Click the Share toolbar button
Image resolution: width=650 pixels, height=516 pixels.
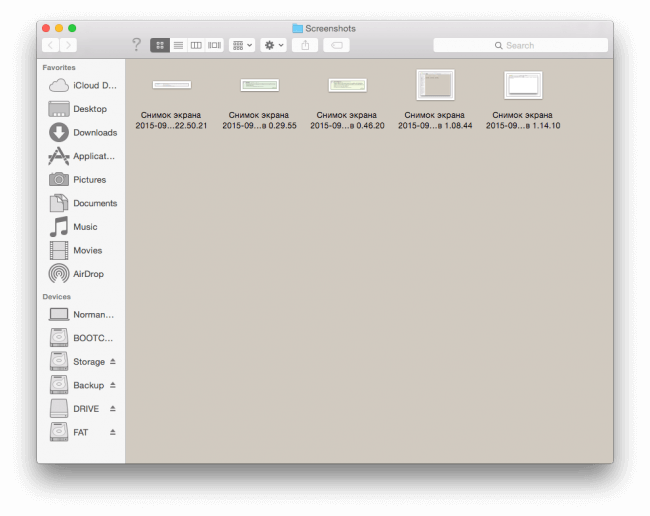point(305,45)
